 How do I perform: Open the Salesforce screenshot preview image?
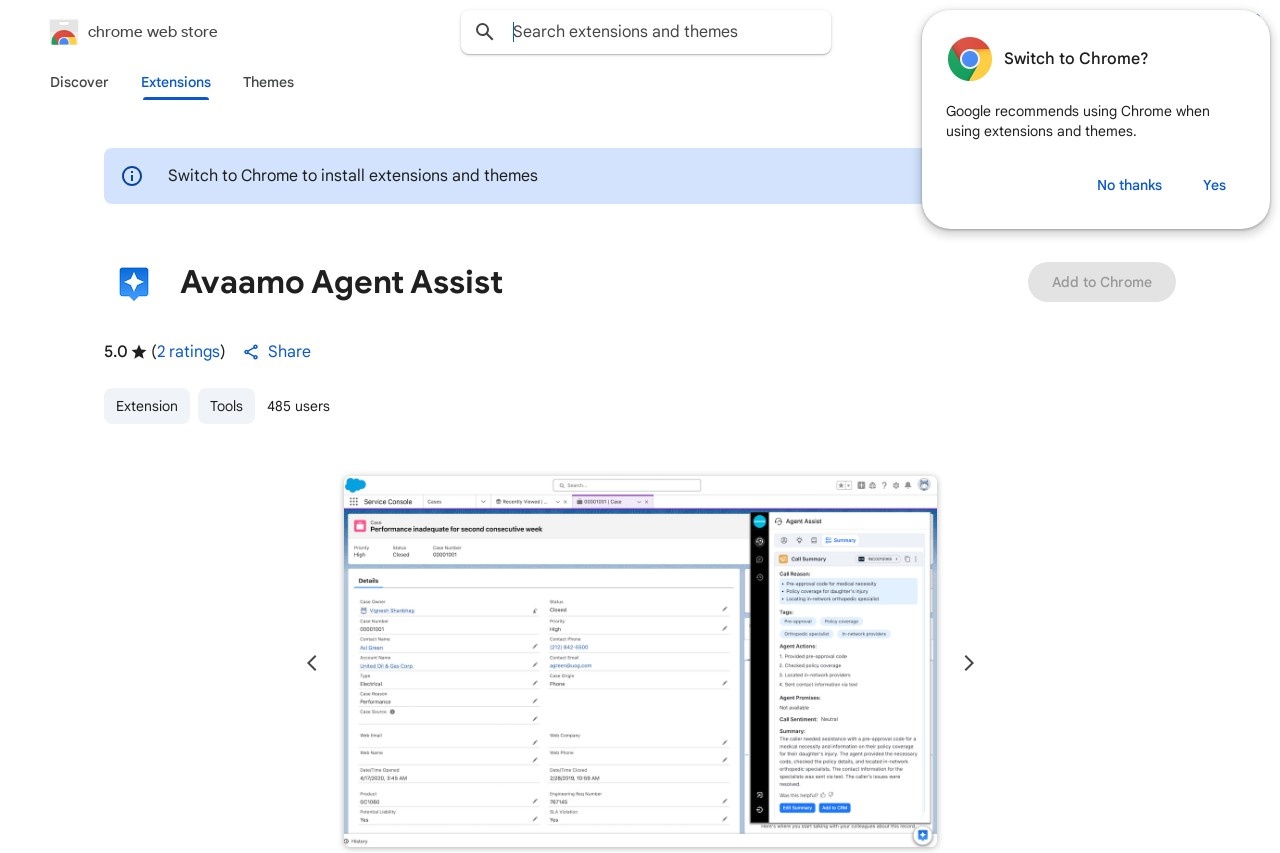[640, 662]
